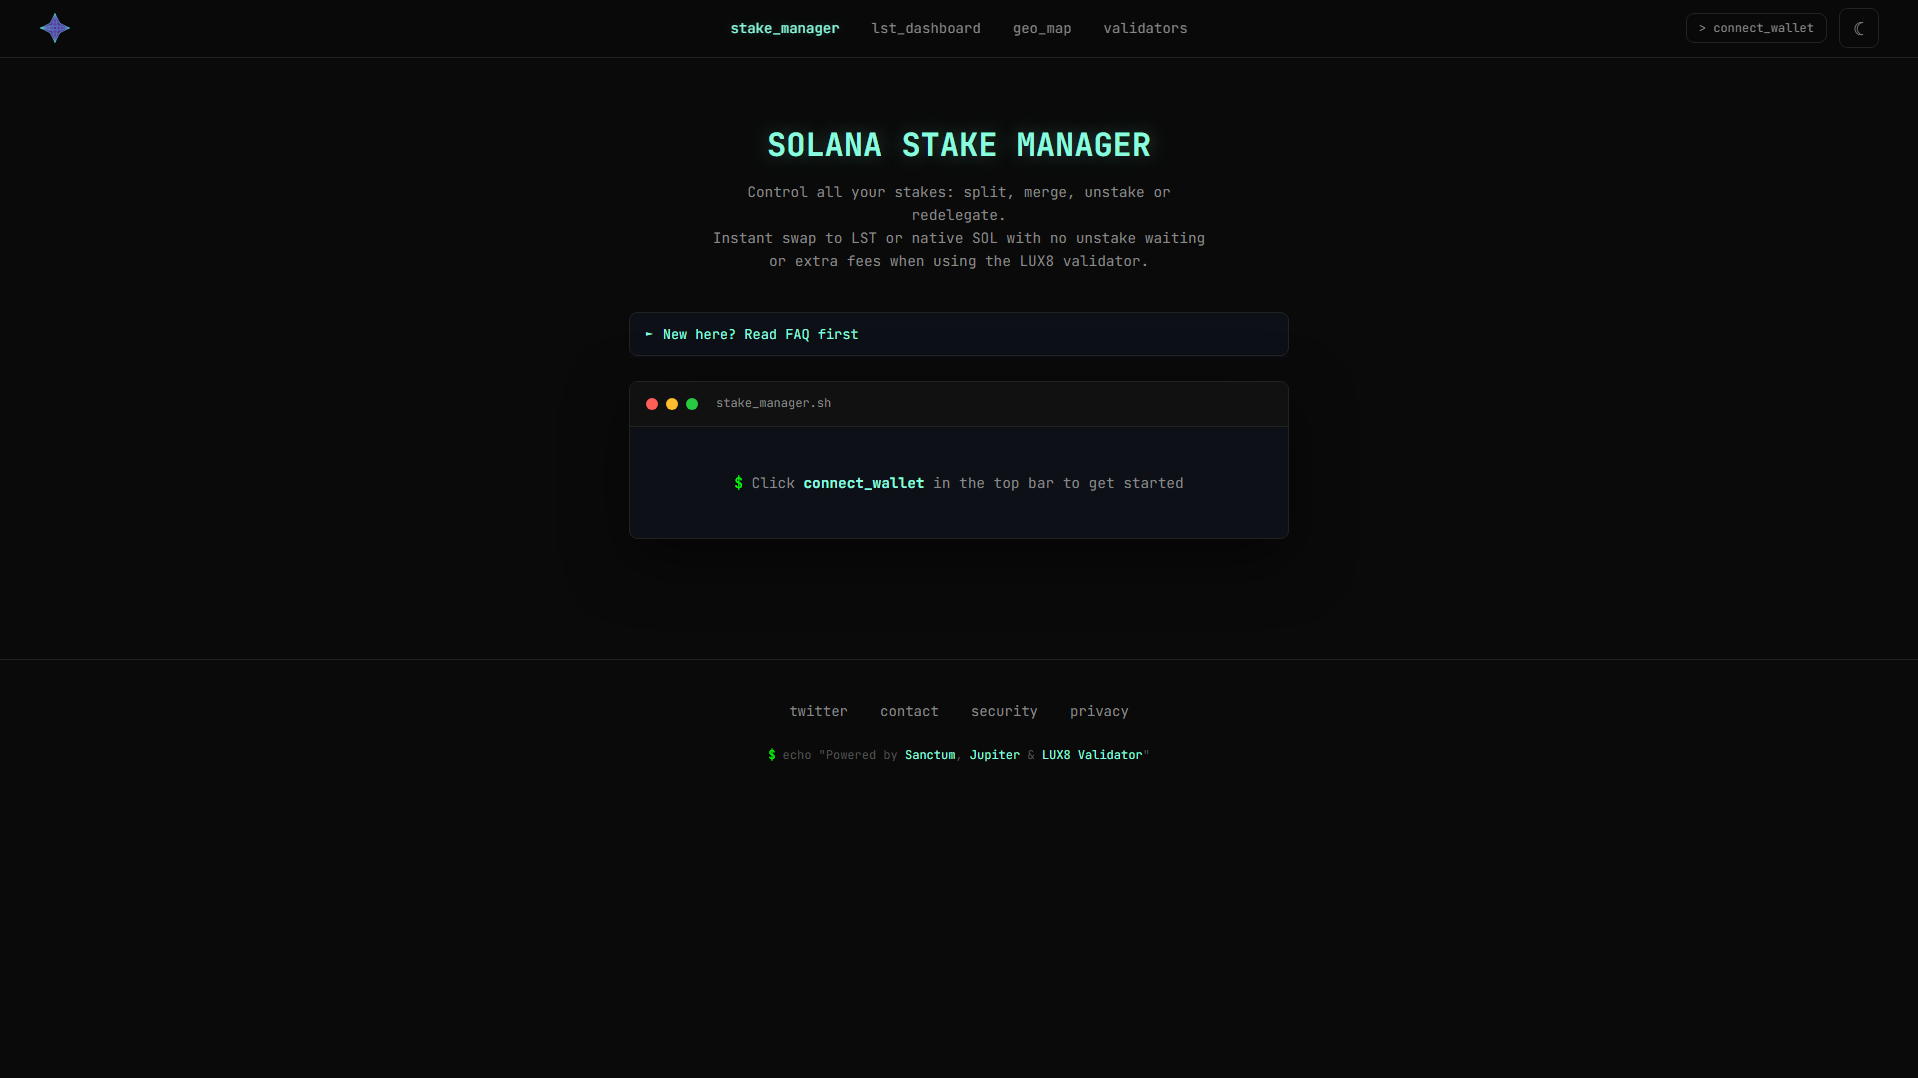Follow the Jupiter link in footer

click(995, 755)
